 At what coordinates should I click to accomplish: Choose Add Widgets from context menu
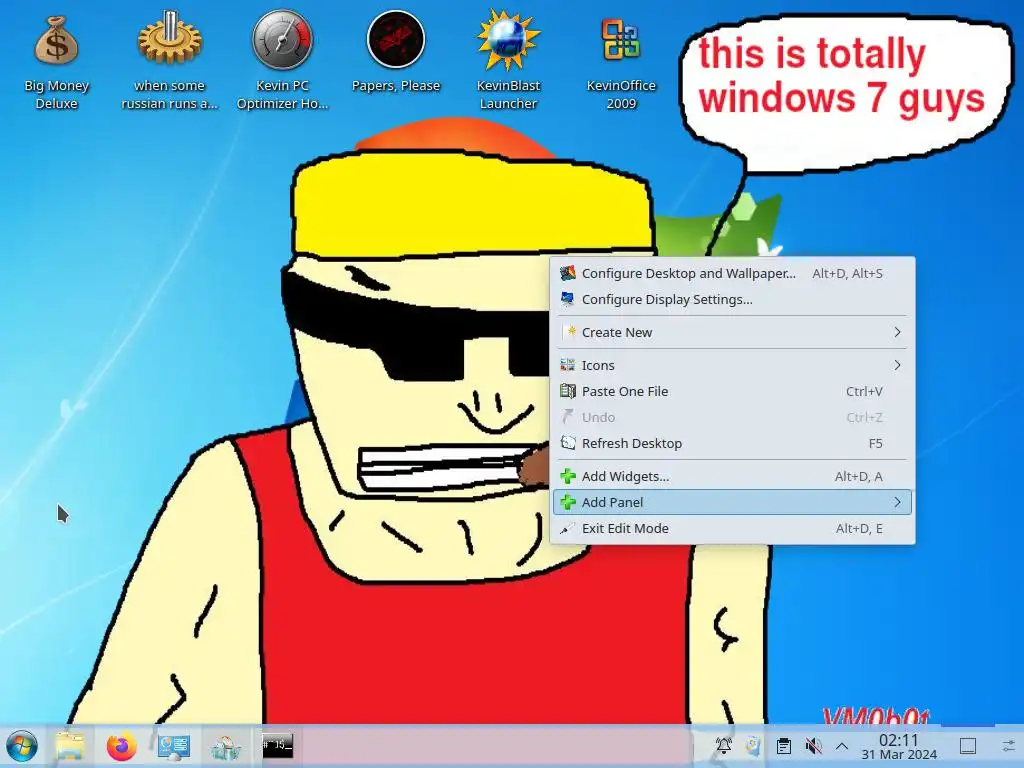[732, 477]
